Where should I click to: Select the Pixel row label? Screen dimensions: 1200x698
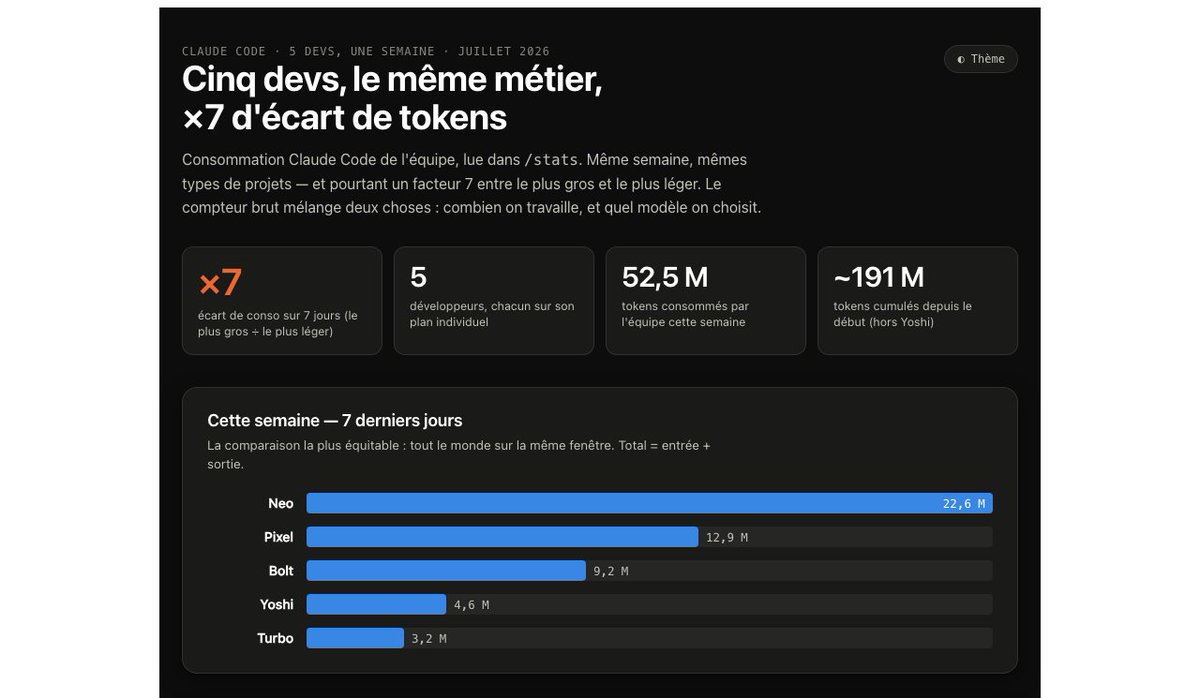point(279,537)
